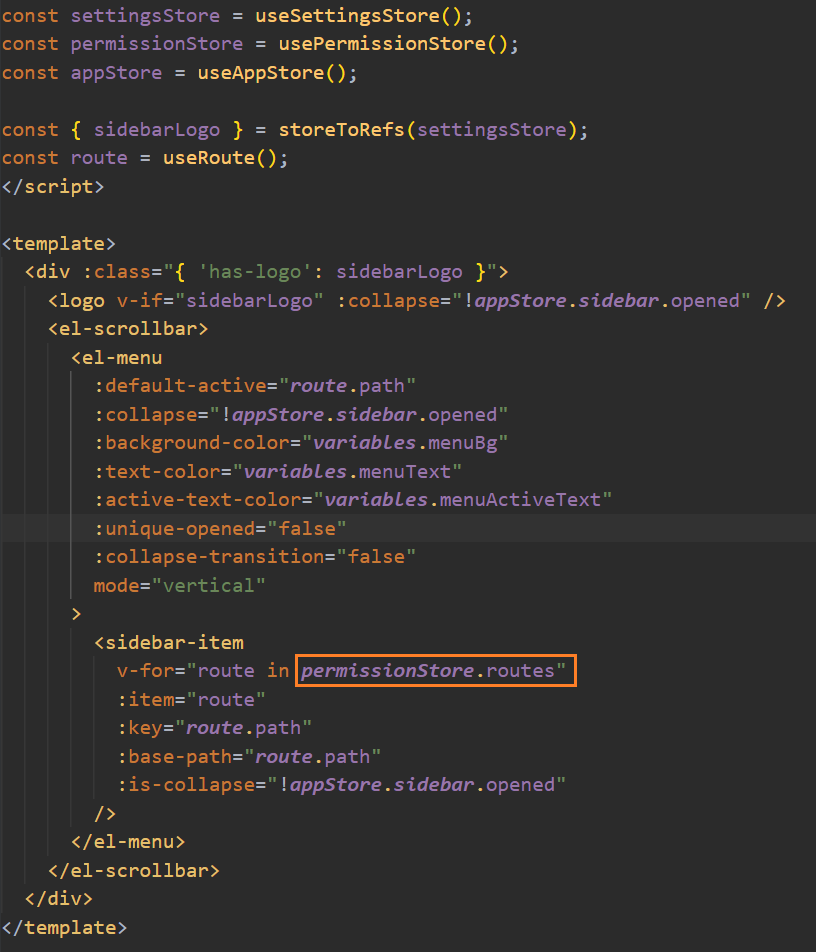816x952 pixels.
Task: Click the <sidebar-item opening tag
Action: point(168,642)
